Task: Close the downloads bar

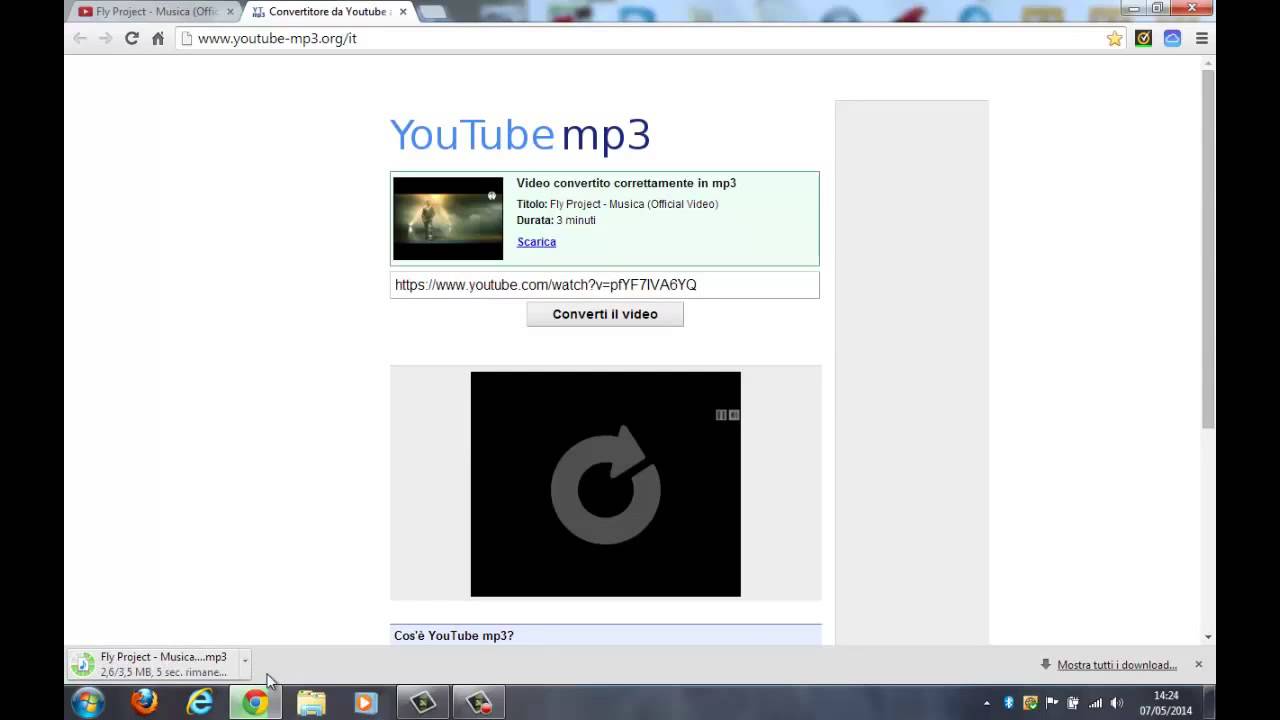Action: tap(1198, 664)
